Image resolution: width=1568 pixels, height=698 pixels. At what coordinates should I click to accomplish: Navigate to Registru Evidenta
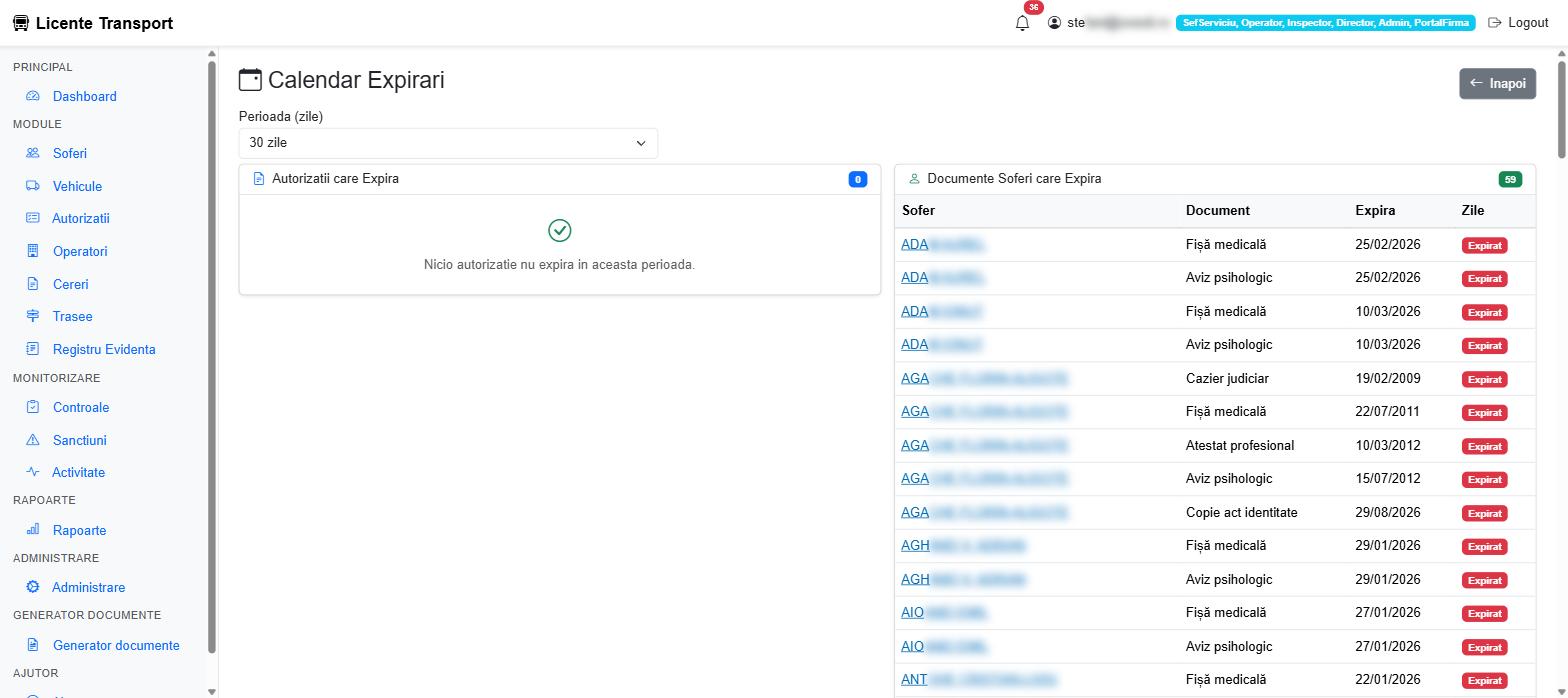click(x=104, y=349)
